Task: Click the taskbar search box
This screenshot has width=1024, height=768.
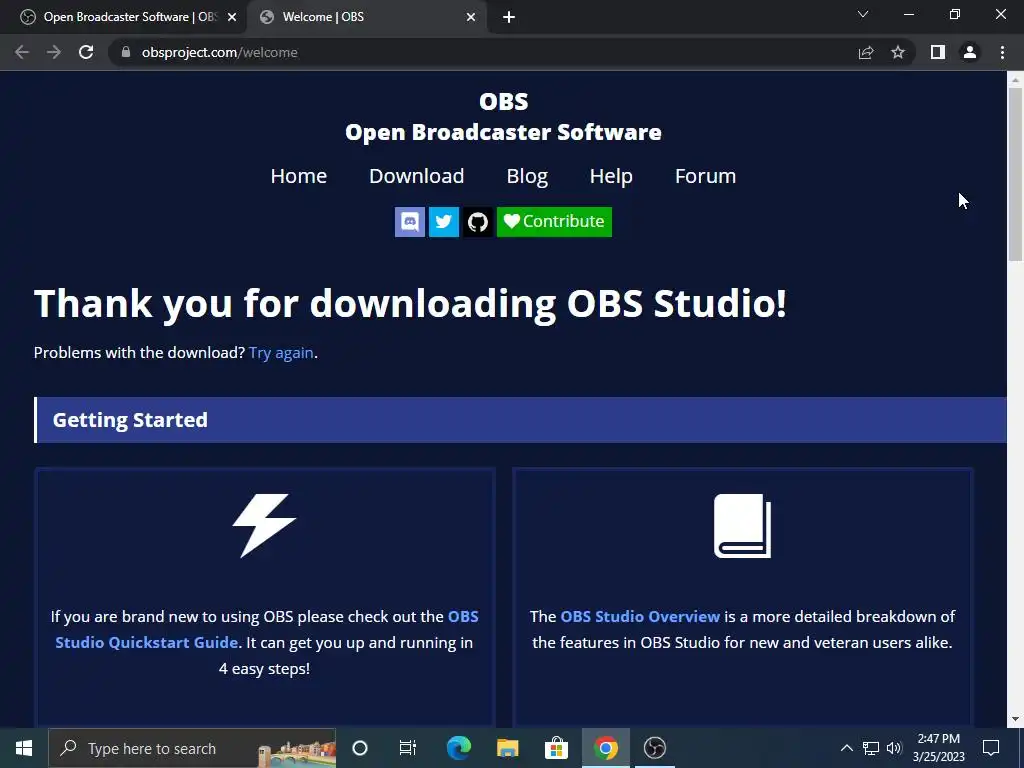Action: point(192,748)
